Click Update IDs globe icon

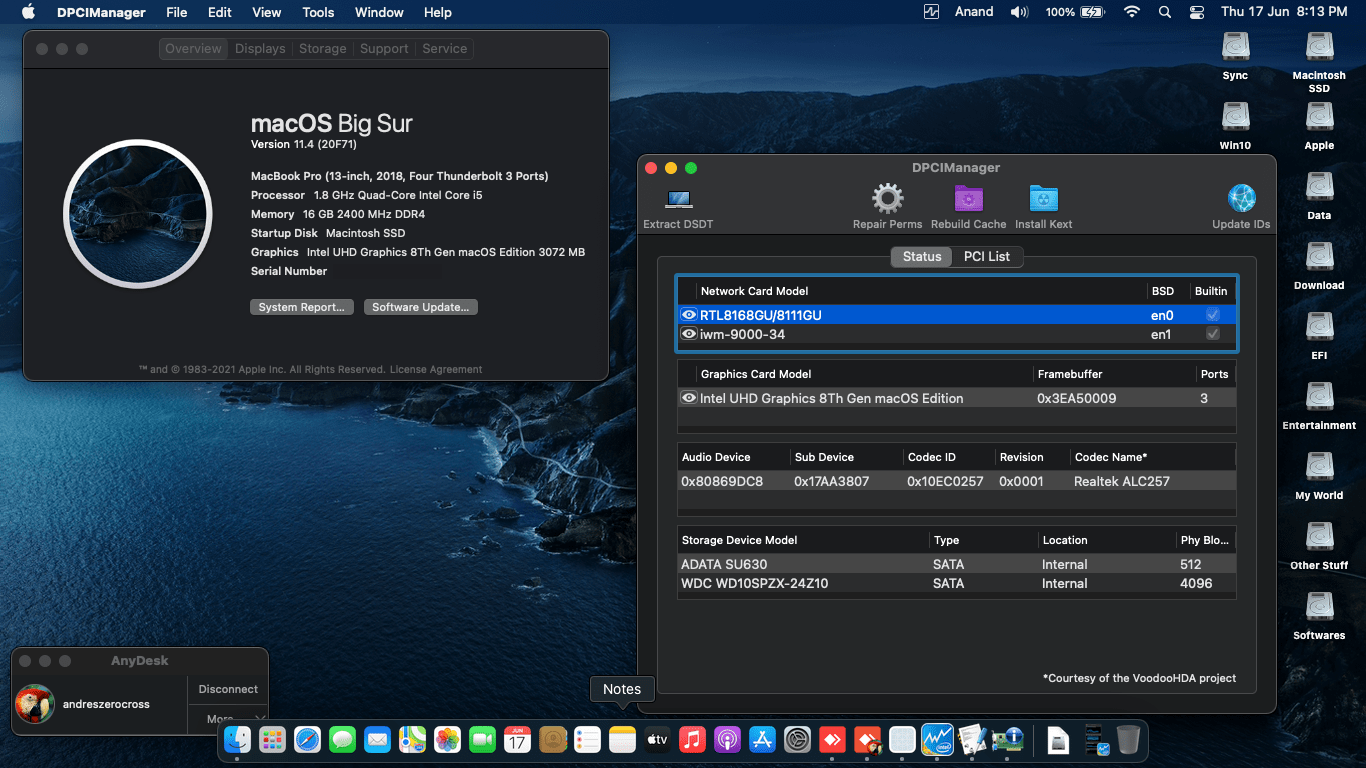pos(1241,199)
